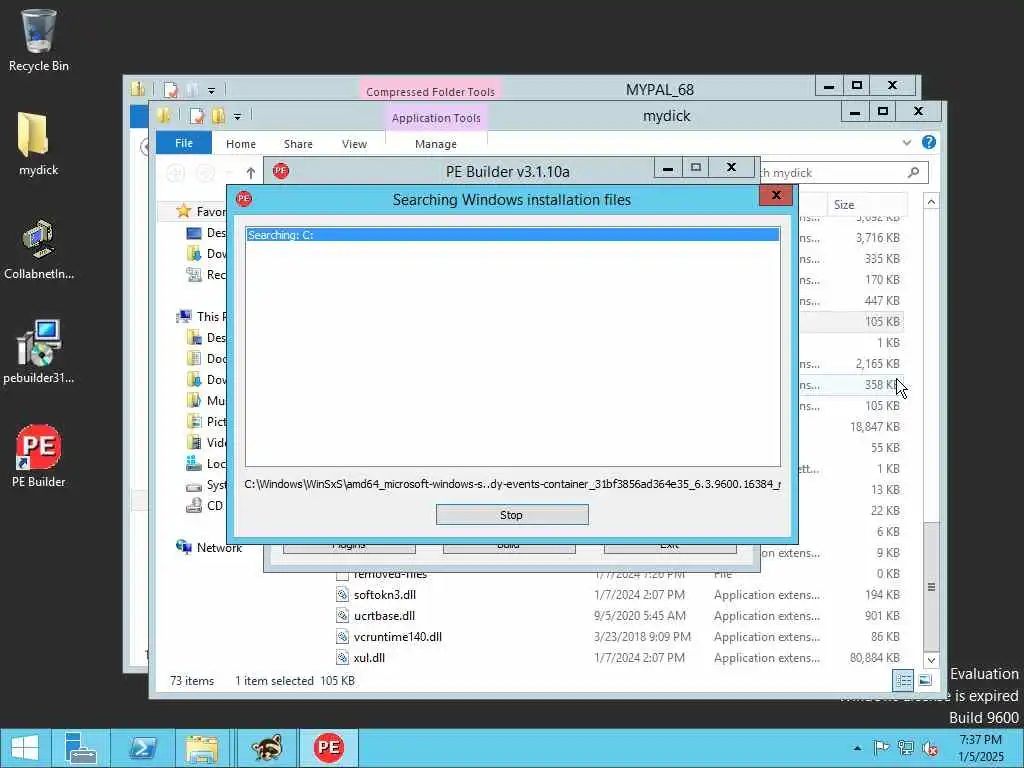Open PowerShell from the taskbar
This screenshot has width=1024, height=768.
pos(142,748)
